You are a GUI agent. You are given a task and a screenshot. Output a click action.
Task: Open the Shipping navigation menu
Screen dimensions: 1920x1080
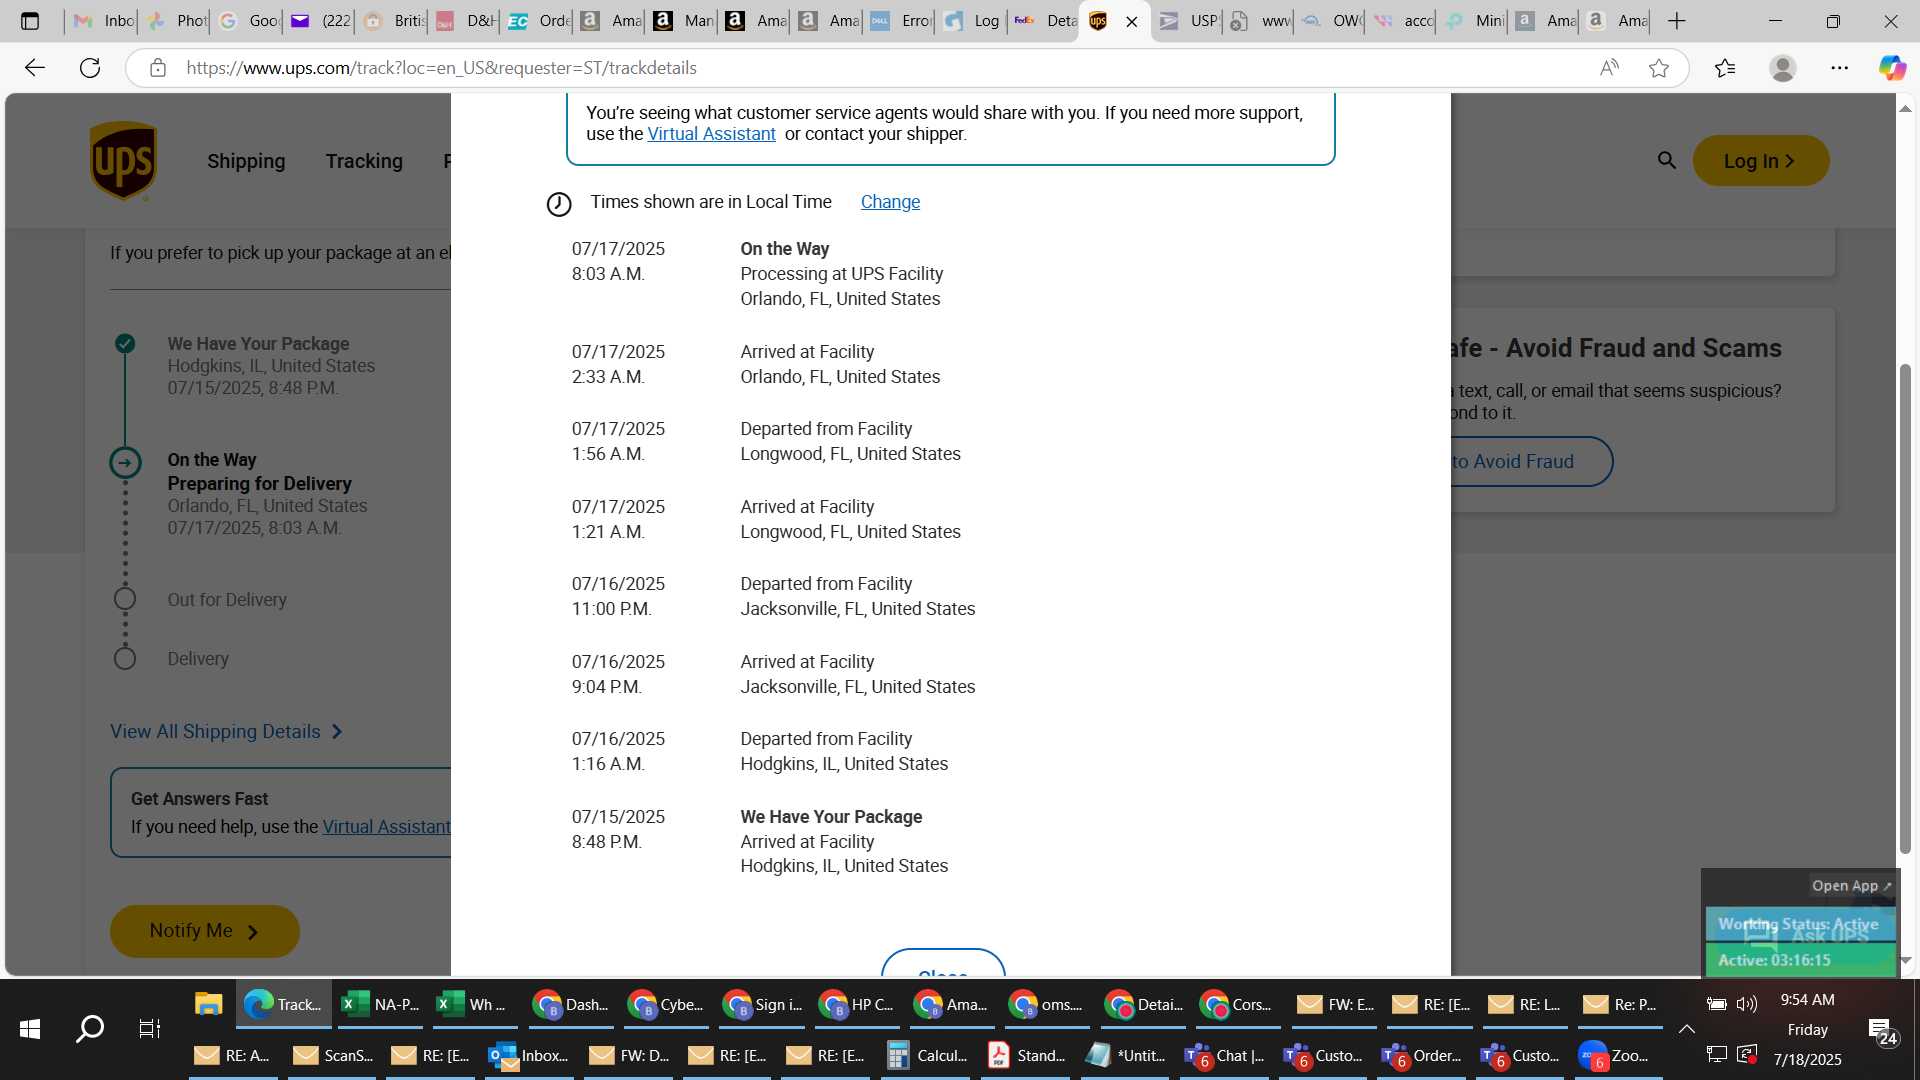point(246,161)
